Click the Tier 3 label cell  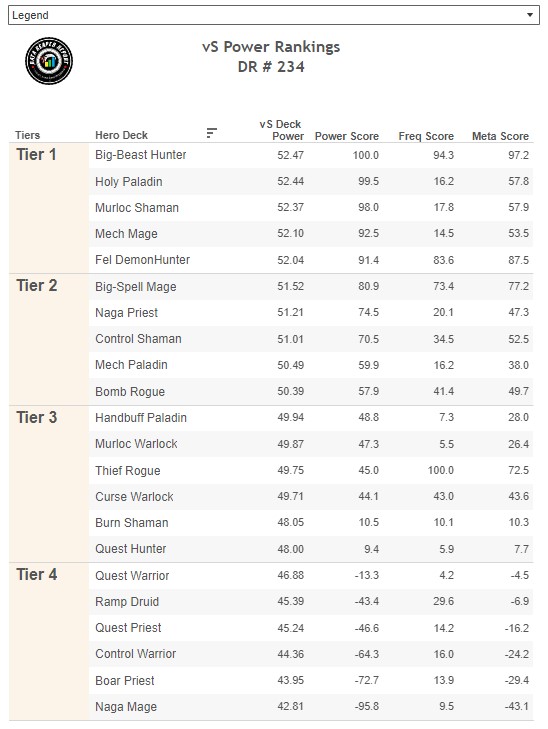(x=49, y=484)
